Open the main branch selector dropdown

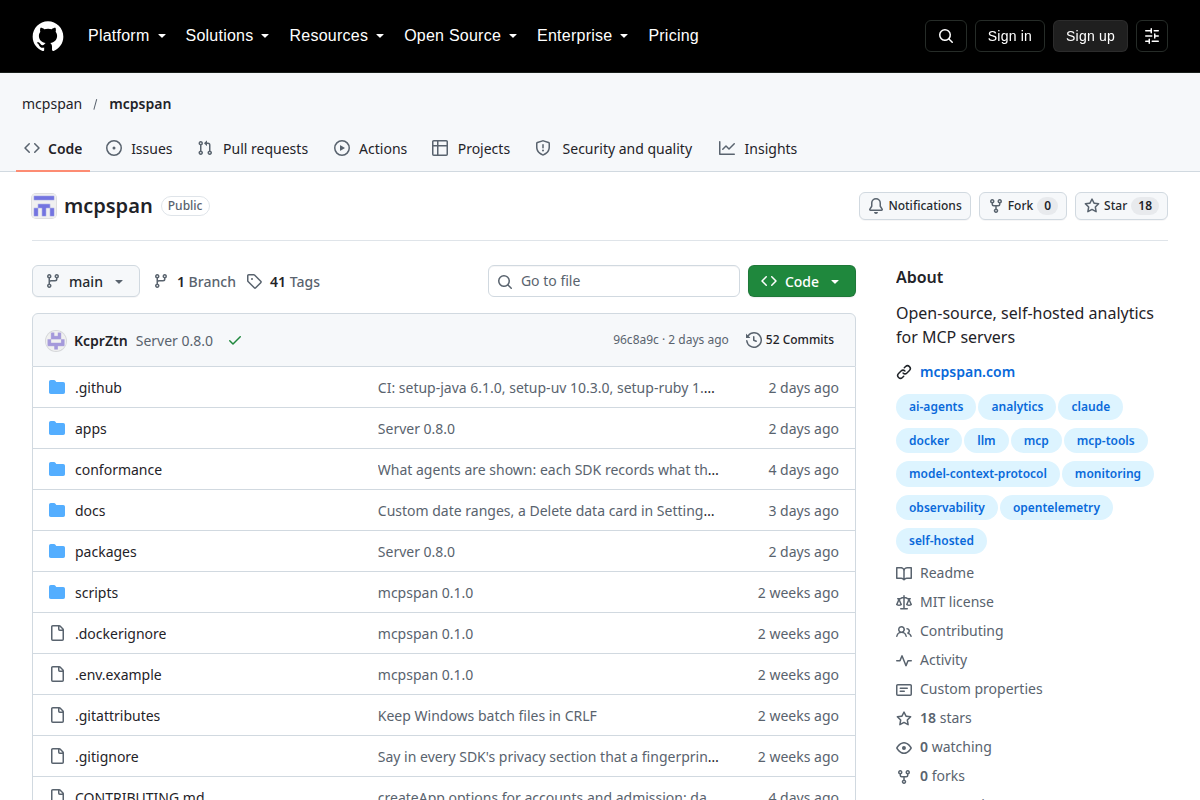click(86, 282)
